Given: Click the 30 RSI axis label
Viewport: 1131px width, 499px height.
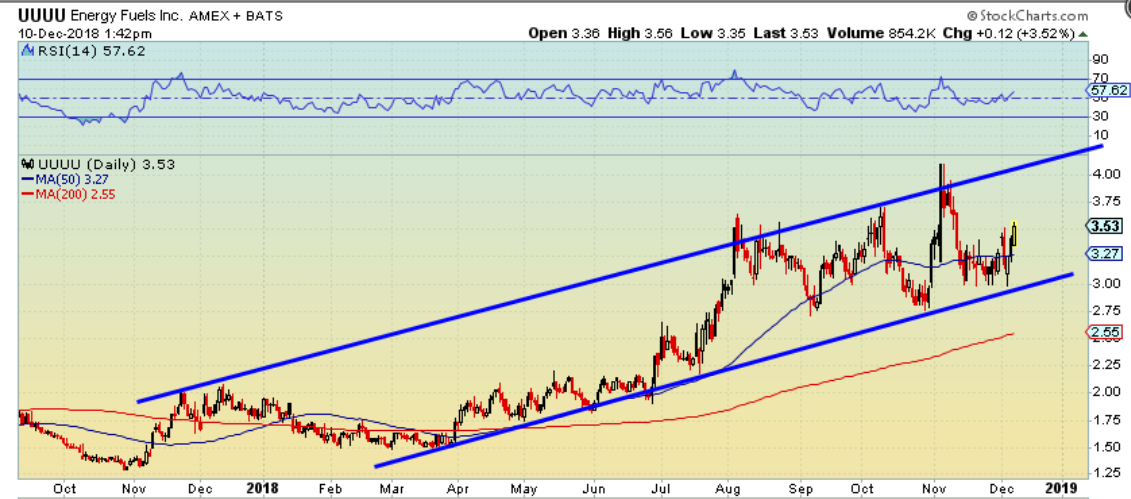Looking at the screenshot, I should point(1101,115).
